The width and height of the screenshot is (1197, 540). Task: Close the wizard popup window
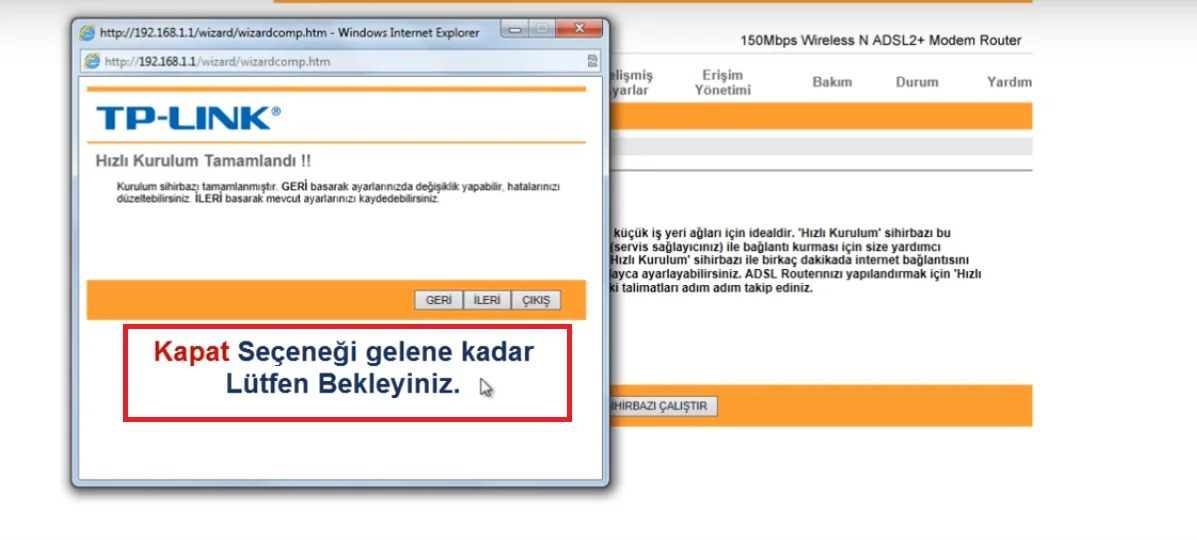tap(578, 28)
